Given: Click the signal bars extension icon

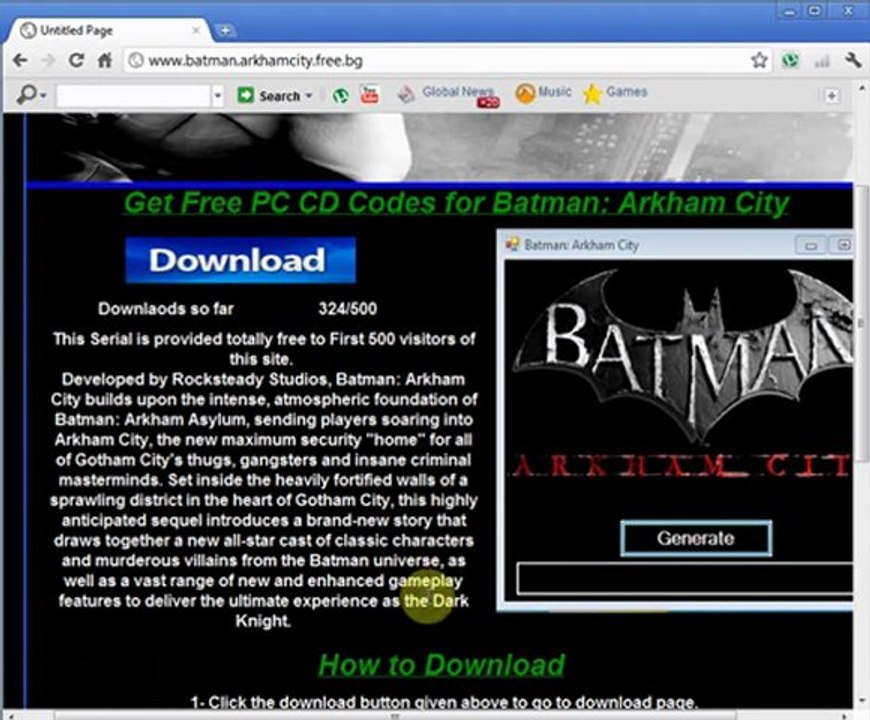Looking at the screenshot, I should pos(822,61).
